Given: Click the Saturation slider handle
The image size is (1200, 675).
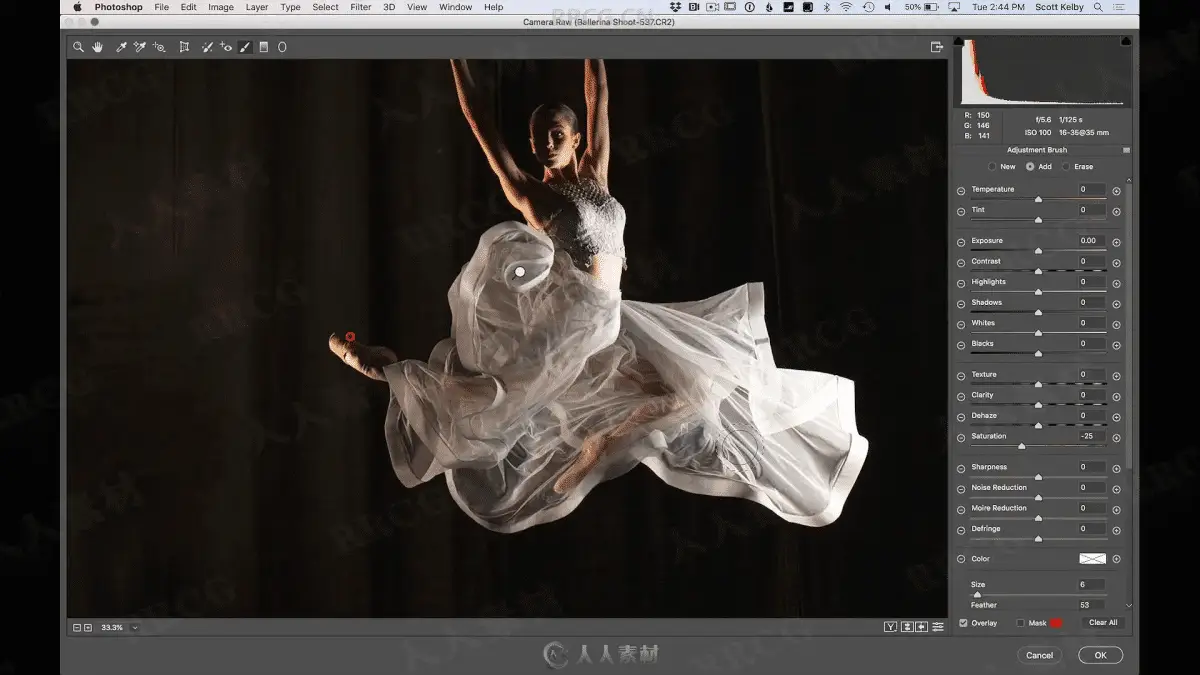Looking at the screenshot, I should [x=1021, y=447].
